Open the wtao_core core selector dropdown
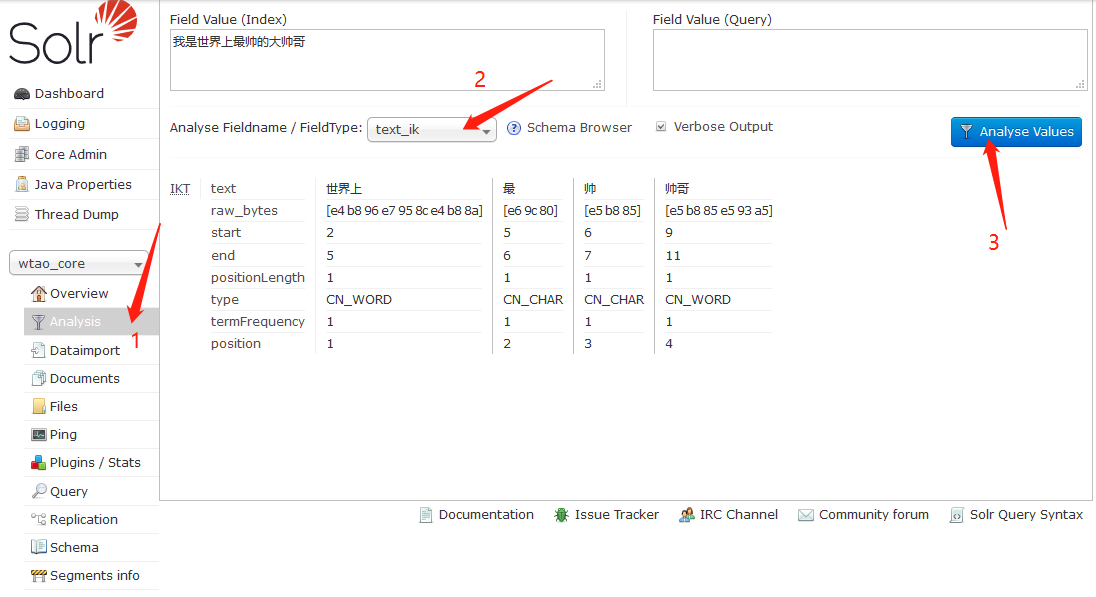The image size is (1096, 597). [x=79, y=263]
